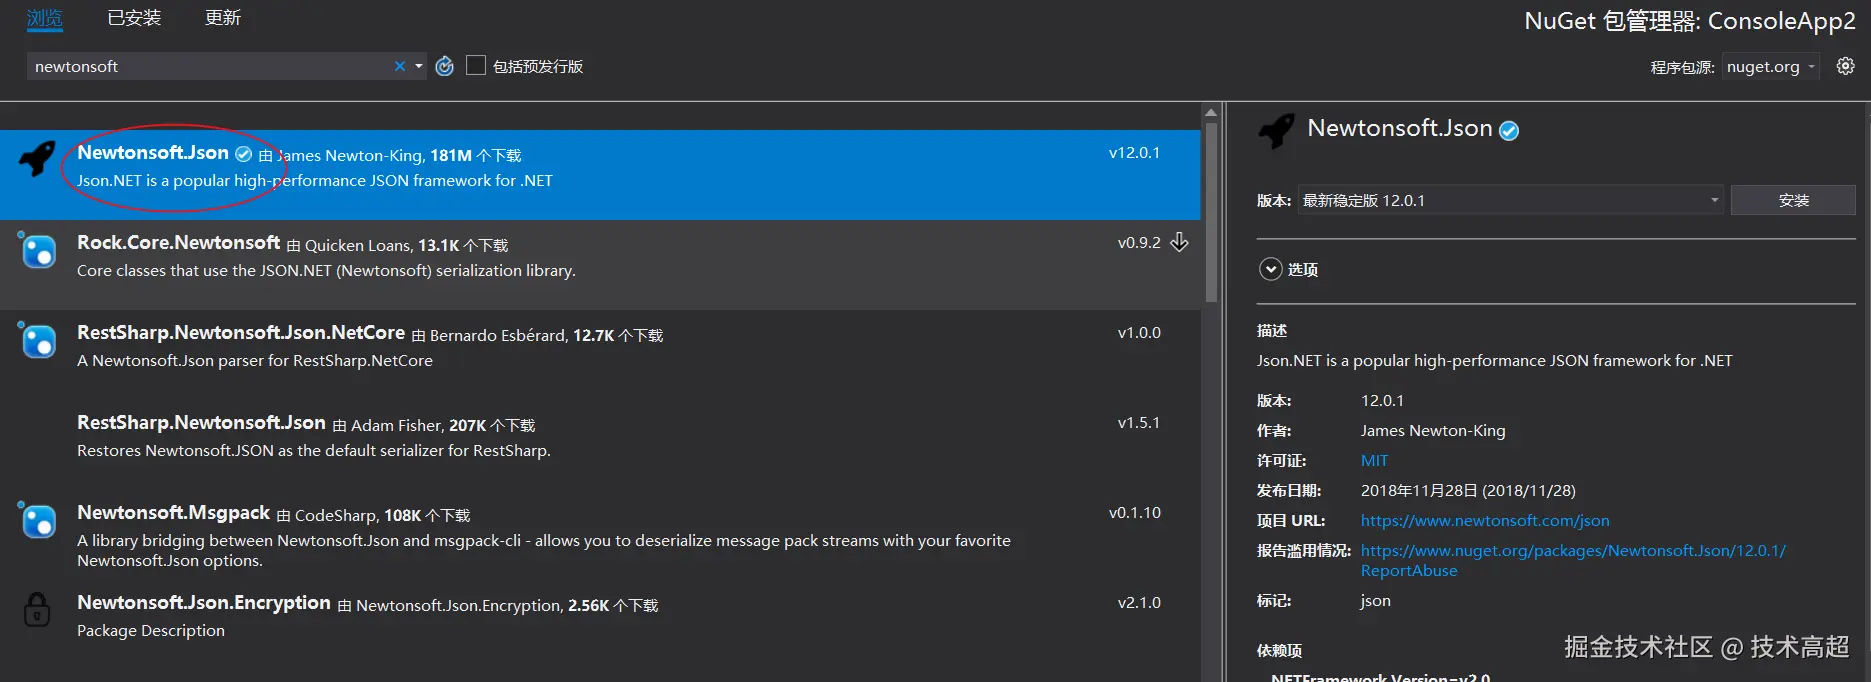Screen dimensions: 1871x682
Task: Open NuGet settings gear icon
Action: pos(1846,66)
